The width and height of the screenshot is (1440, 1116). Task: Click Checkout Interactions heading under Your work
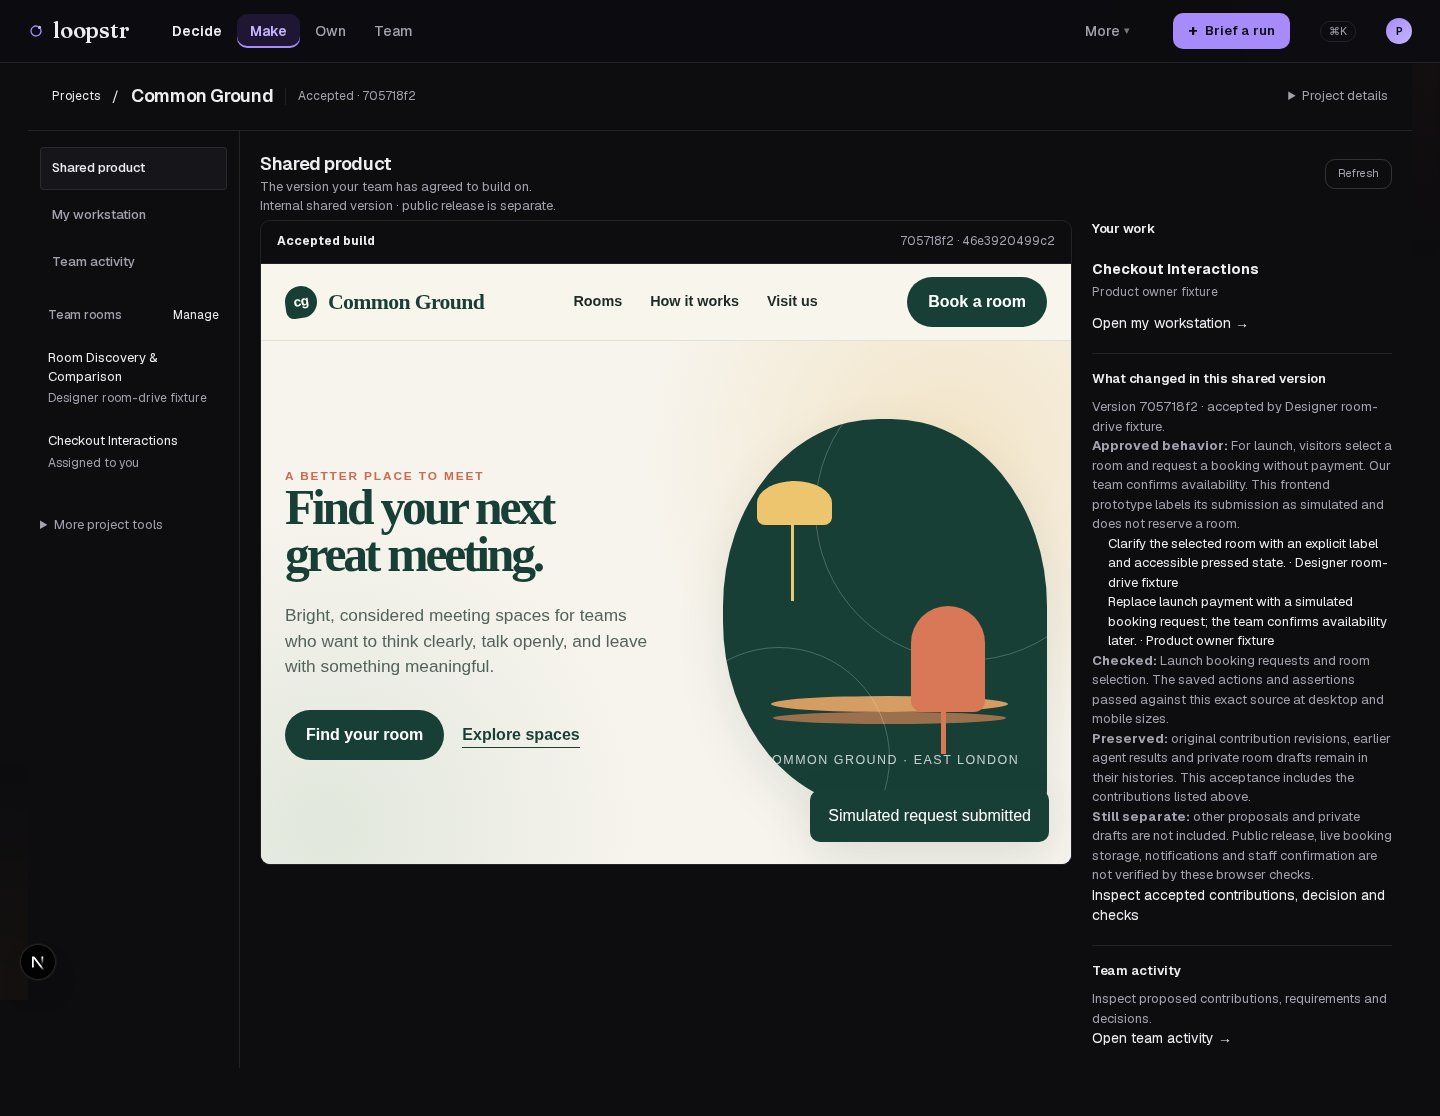pyautogui.click(x=1175, y=269)
